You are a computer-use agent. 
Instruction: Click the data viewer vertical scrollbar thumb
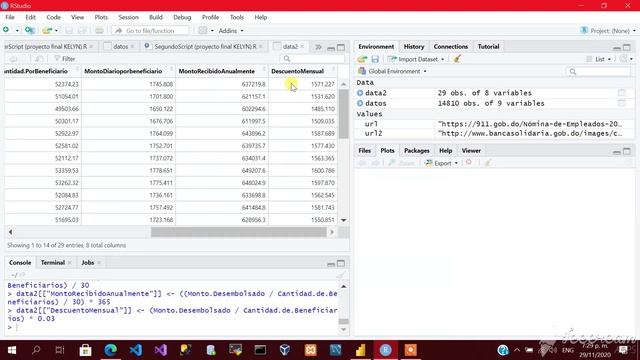[344, 113]
